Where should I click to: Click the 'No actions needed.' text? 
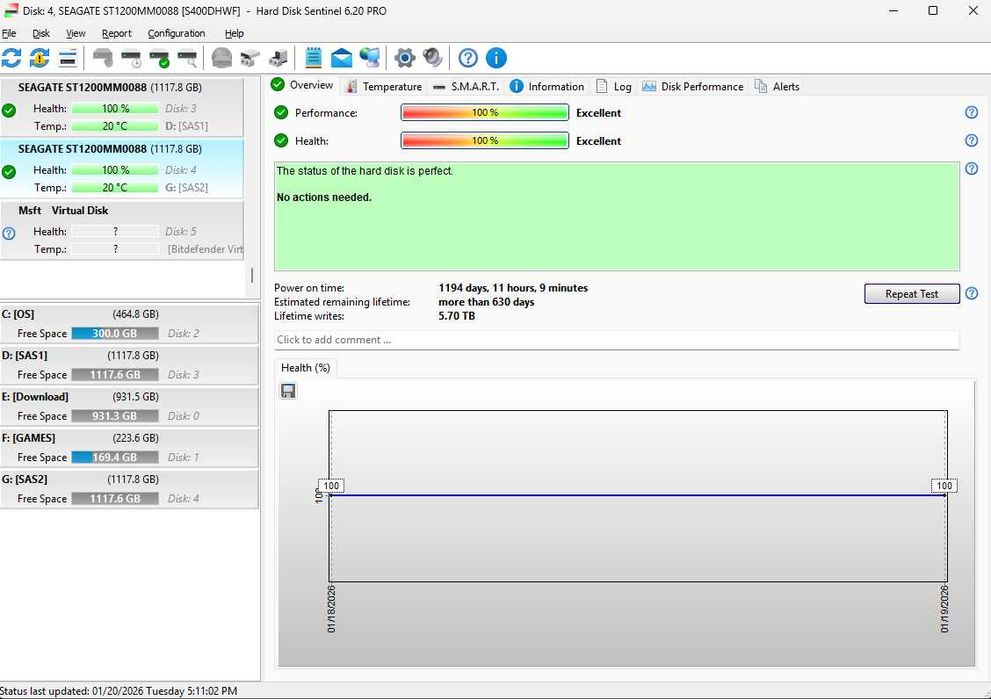click(324, 197)
